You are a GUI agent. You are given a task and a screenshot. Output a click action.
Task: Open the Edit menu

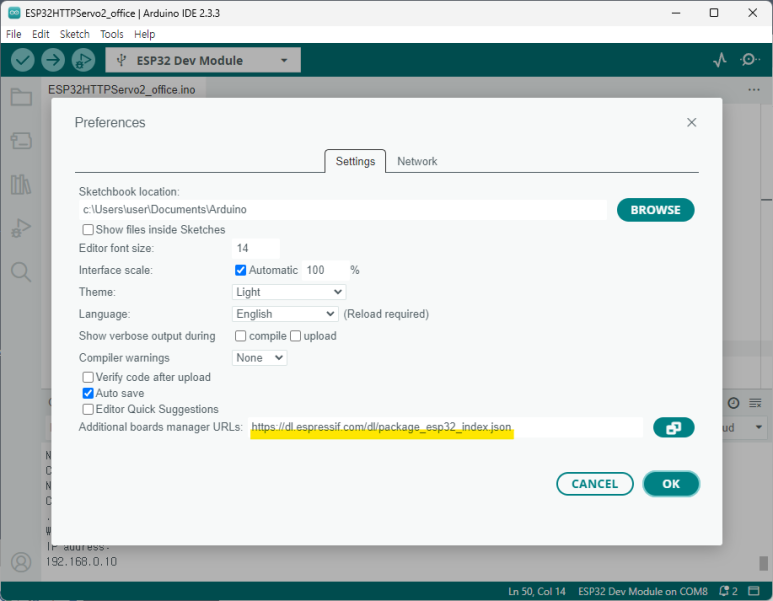click(40, 34)
